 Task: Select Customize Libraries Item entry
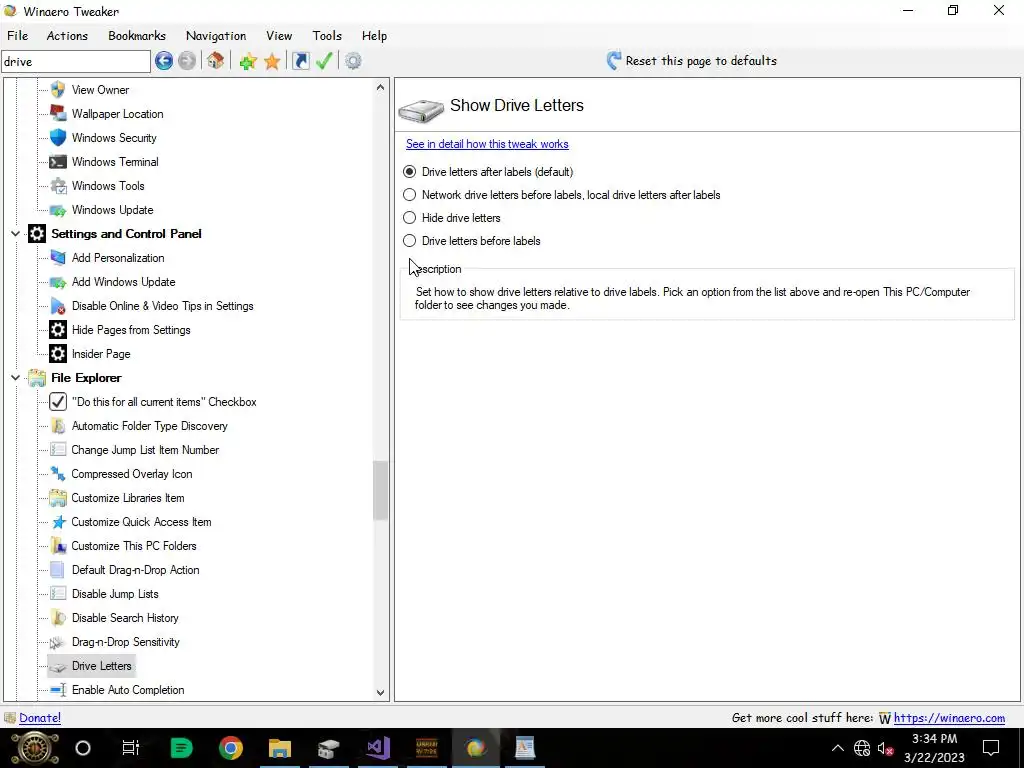[128, 498]
